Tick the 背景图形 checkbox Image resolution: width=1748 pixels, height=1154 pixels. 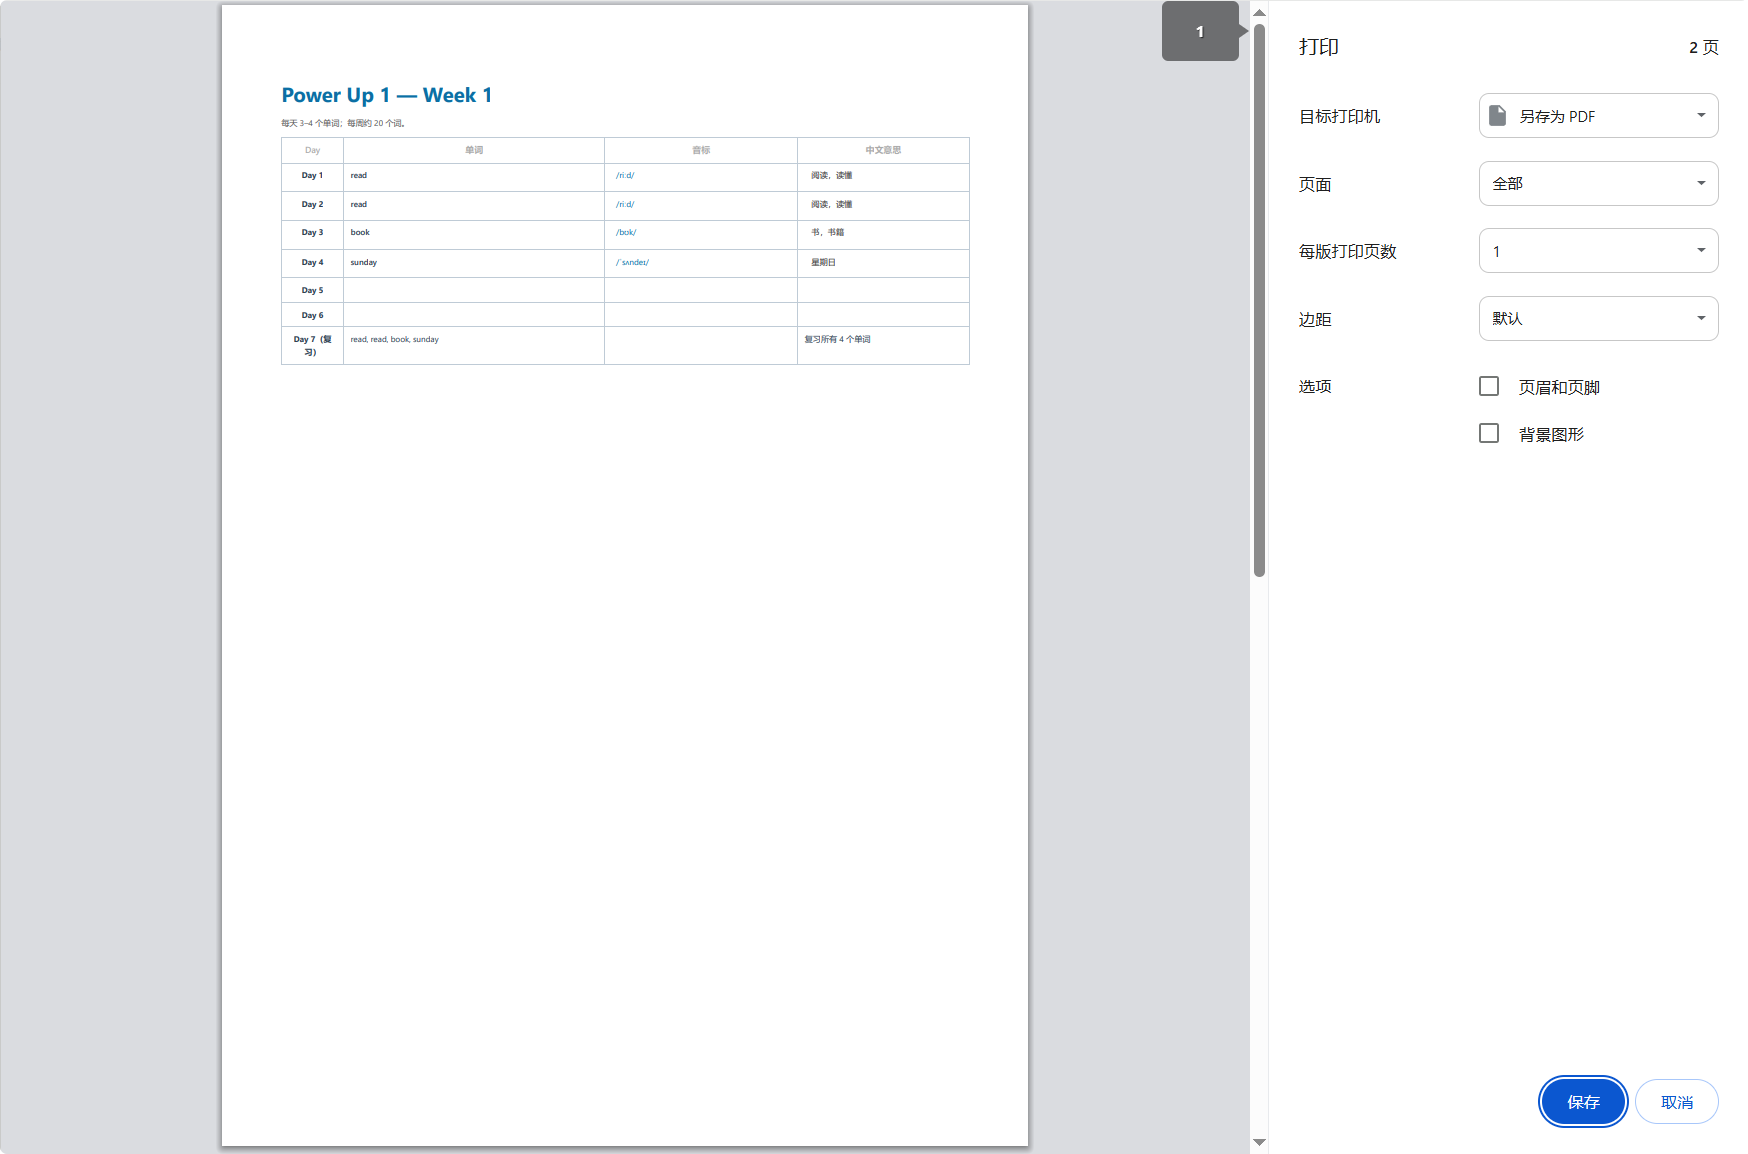(1489, 434)
